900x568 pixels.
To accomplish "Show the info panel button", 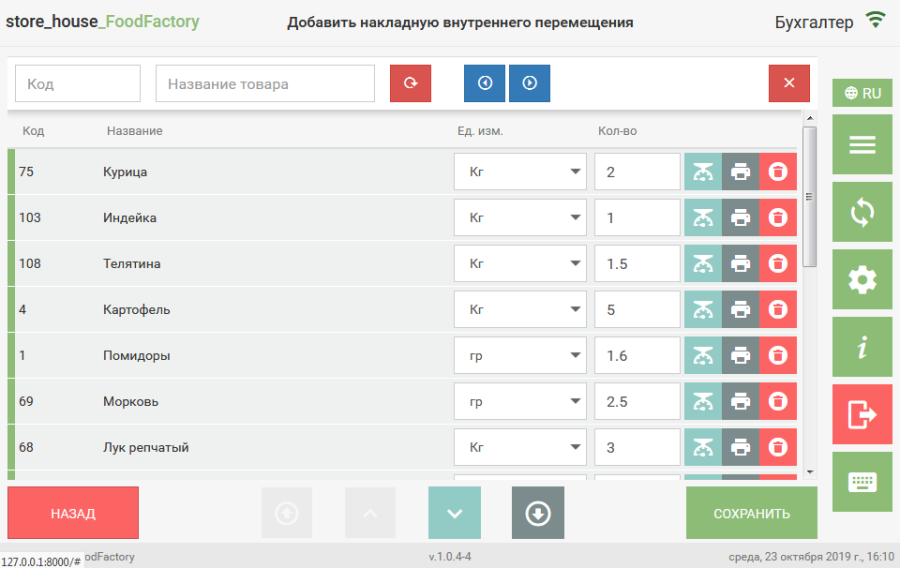I will click(862, 347).
